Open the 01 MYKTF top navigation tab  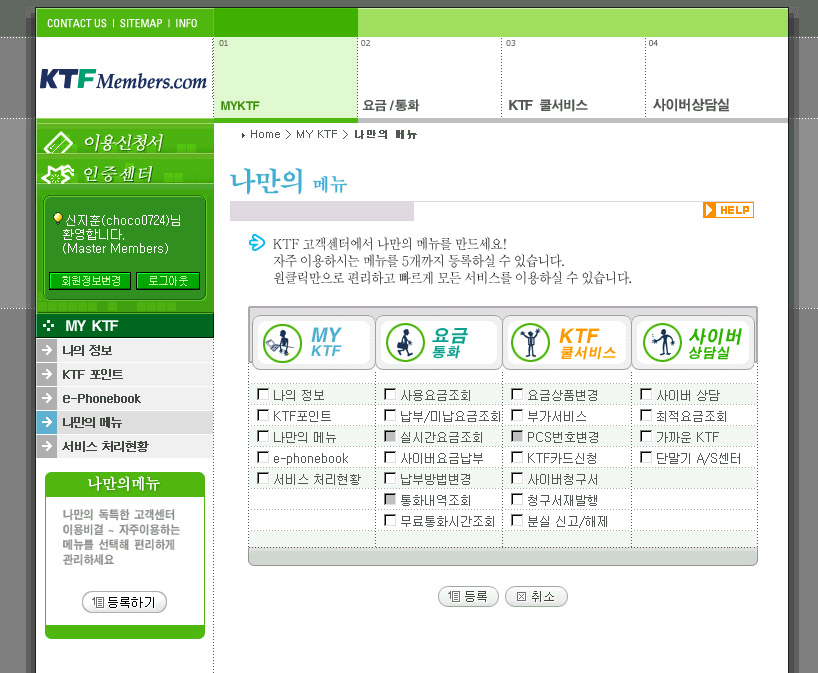(286, 77)
